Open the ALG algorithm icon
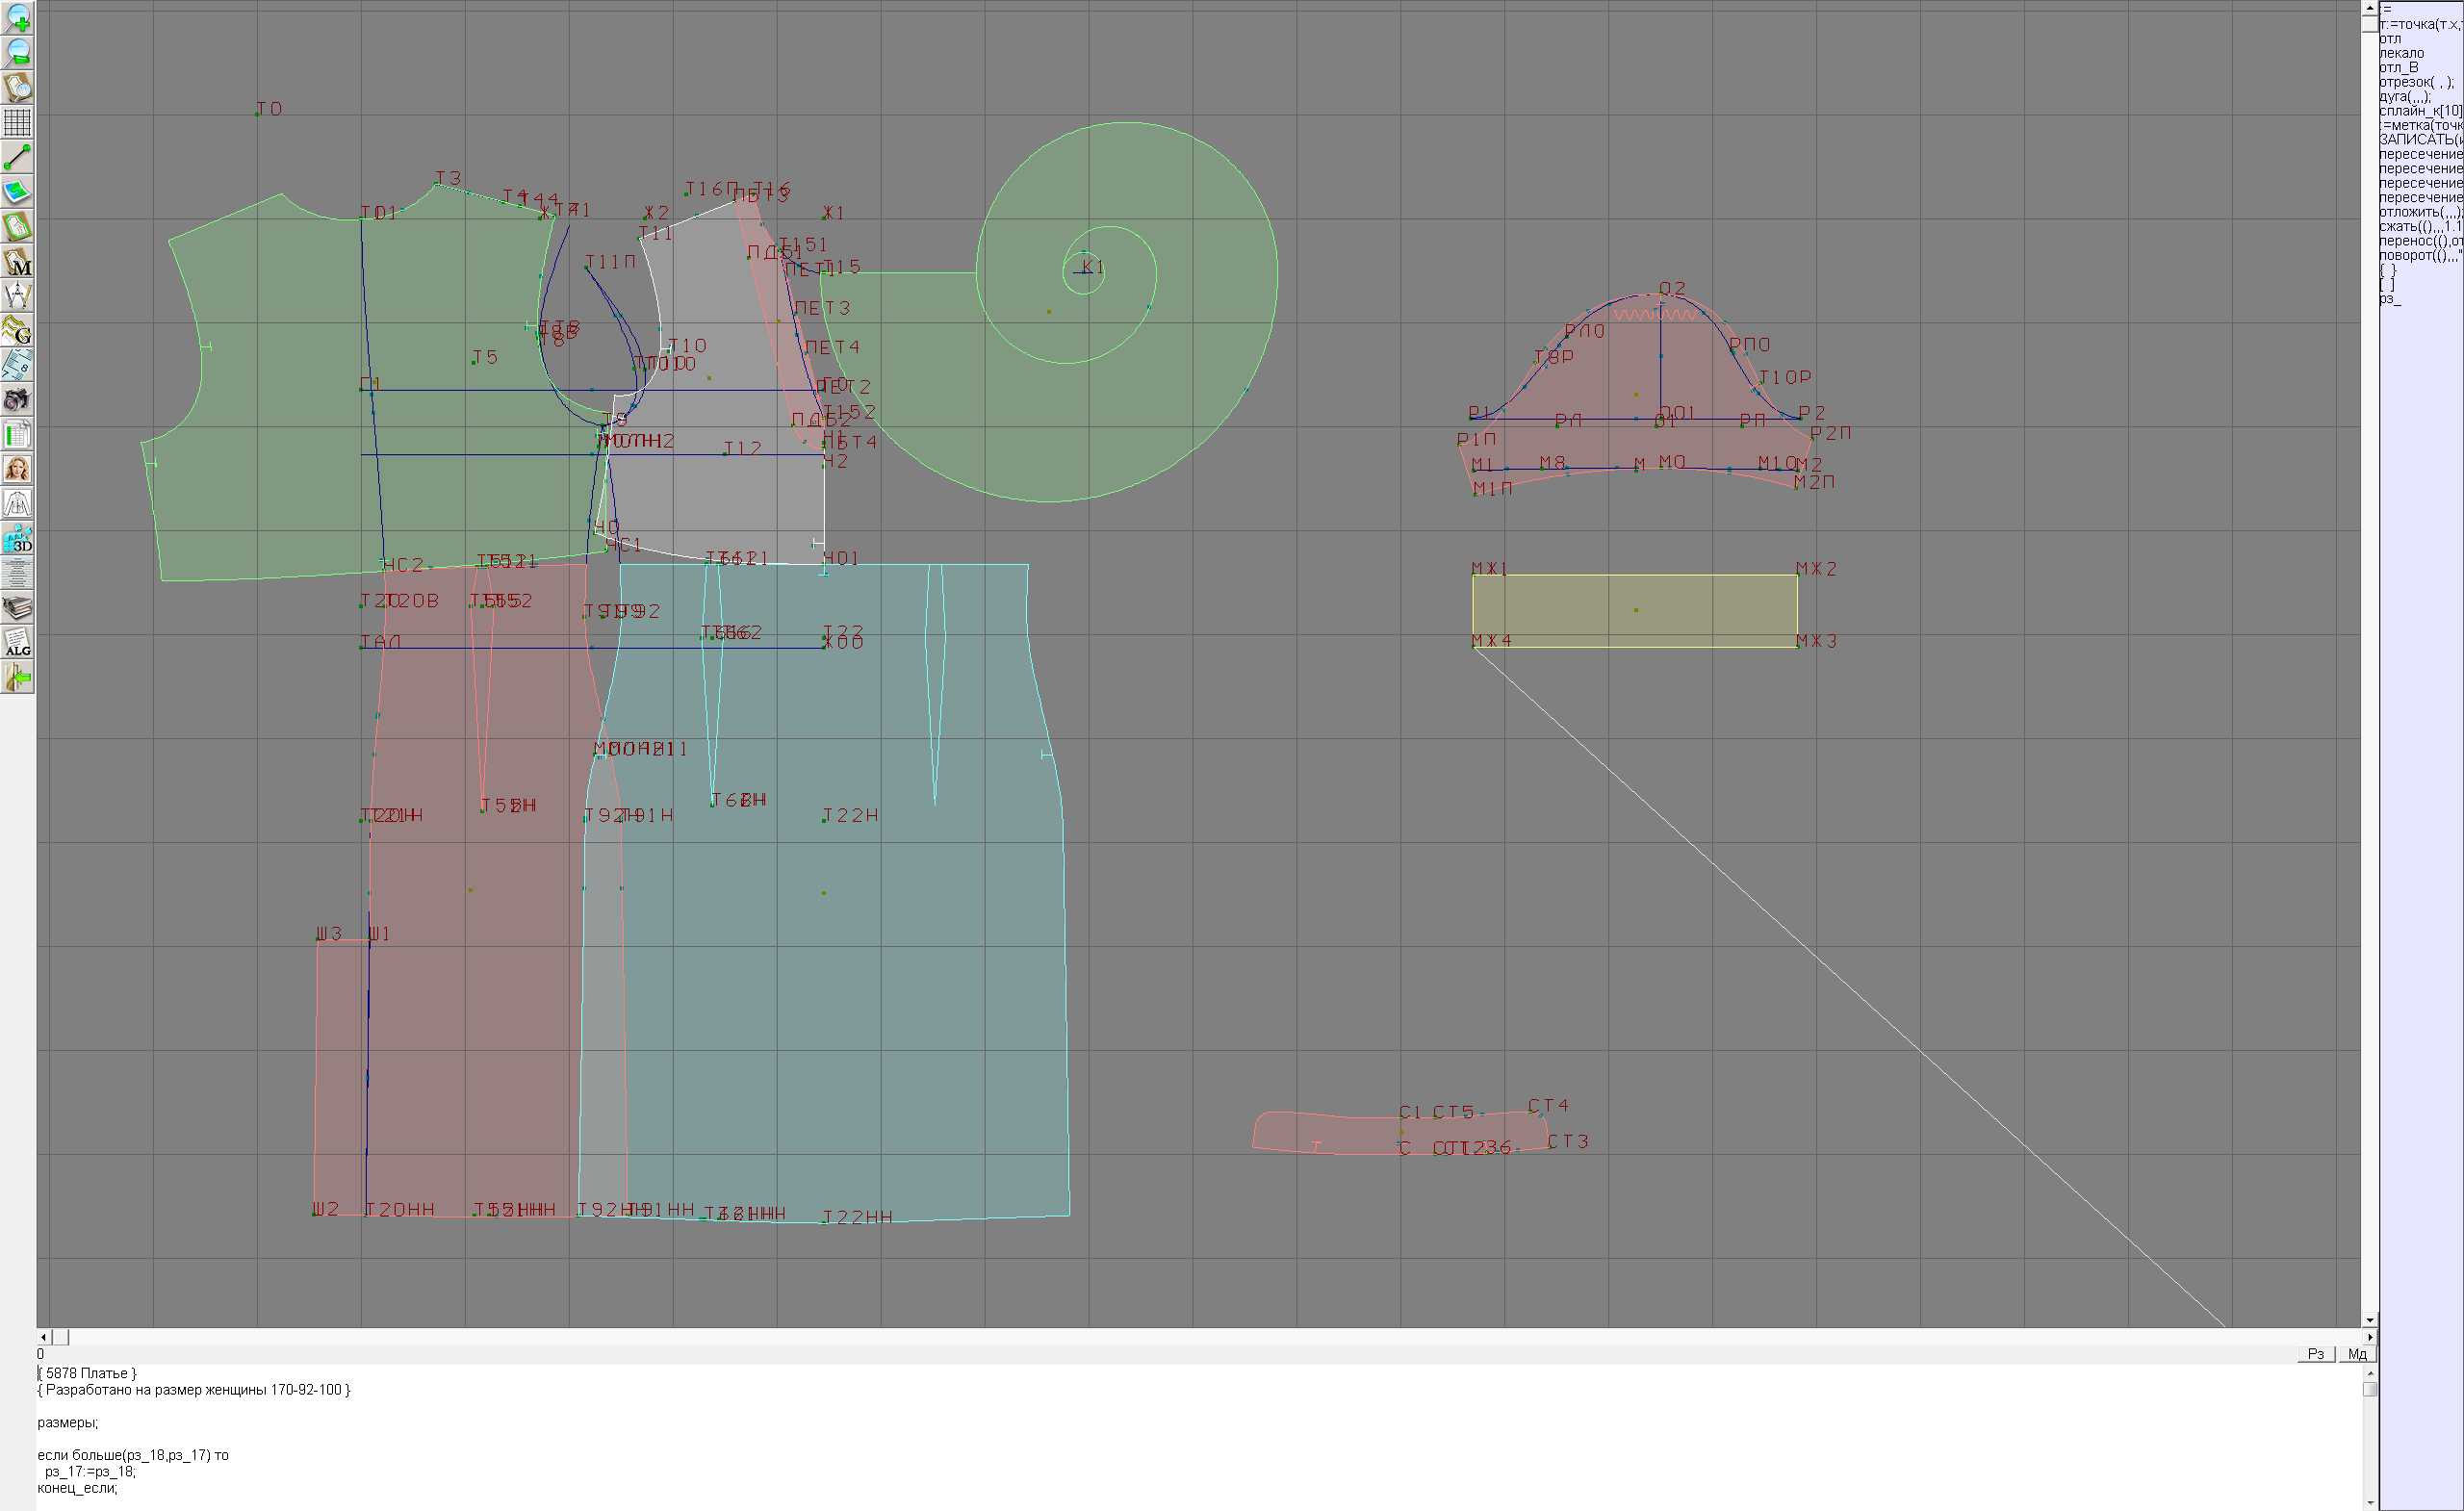 click(18, 643)
